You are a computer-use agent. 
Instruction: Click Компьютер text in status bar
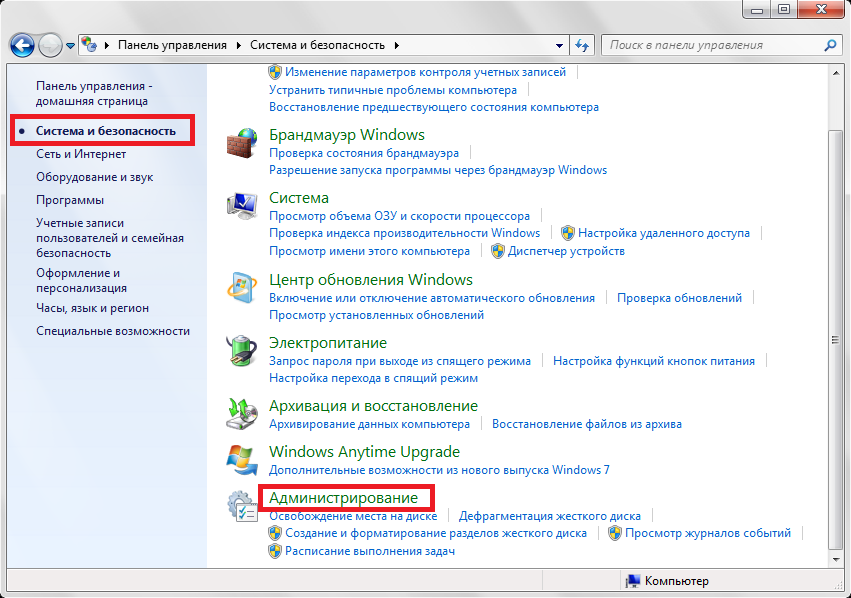click(x=676, y=581)
